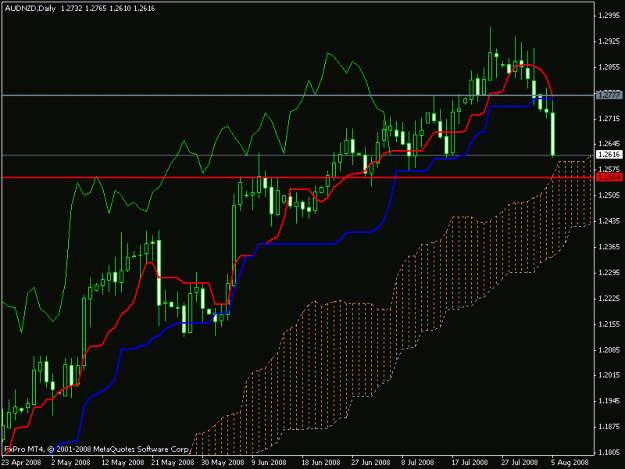
Task: Click the 1.2575 price axis label
Action: [x=609, y=169]
